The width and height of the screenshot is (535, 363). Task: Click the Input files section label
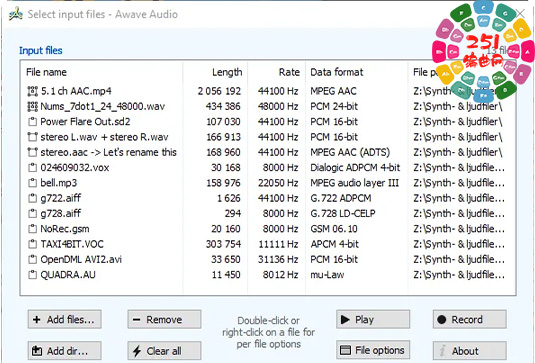41,50
